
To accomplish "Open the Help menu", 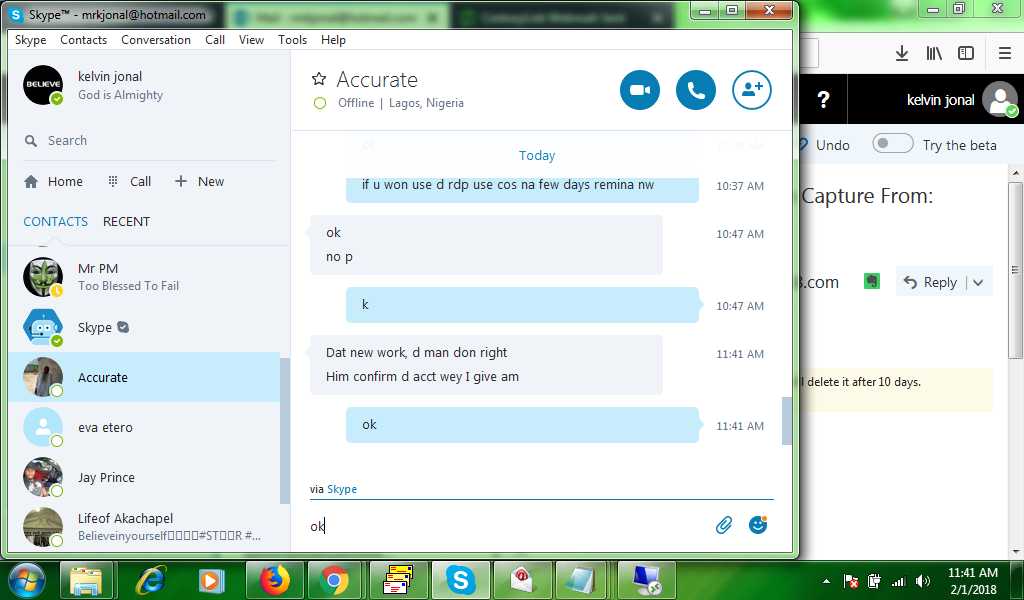I will [x=333, y=40].
